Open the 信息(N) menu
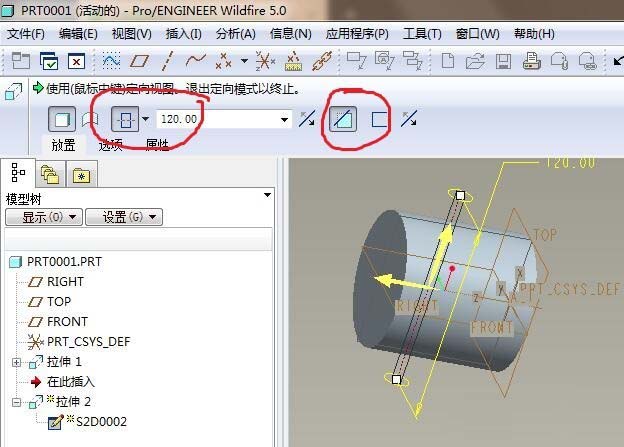This screenshot has height=447, width=624. click(291, 34)
